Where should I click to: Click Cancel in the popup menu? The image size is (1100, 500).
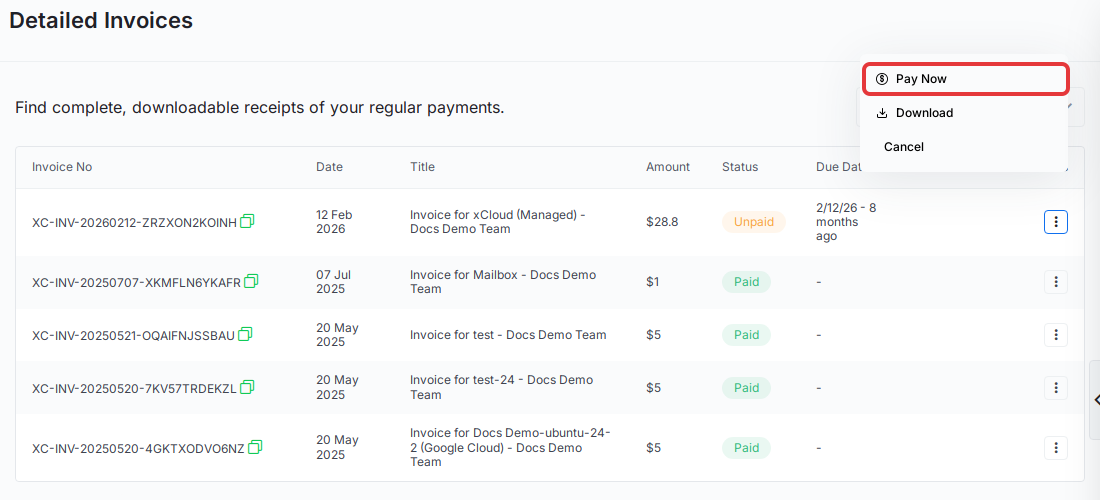click(965, 147)
